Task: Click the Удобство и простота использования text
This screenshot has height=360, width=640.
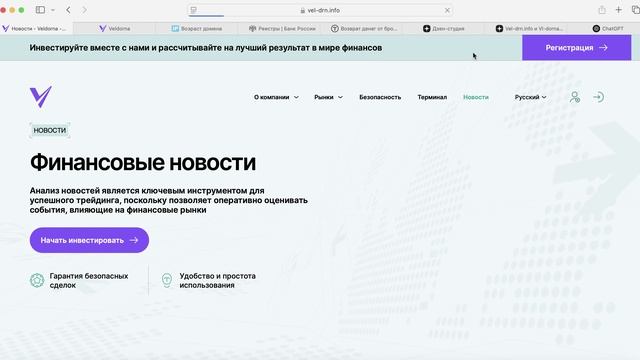Action: coord(218,280)
